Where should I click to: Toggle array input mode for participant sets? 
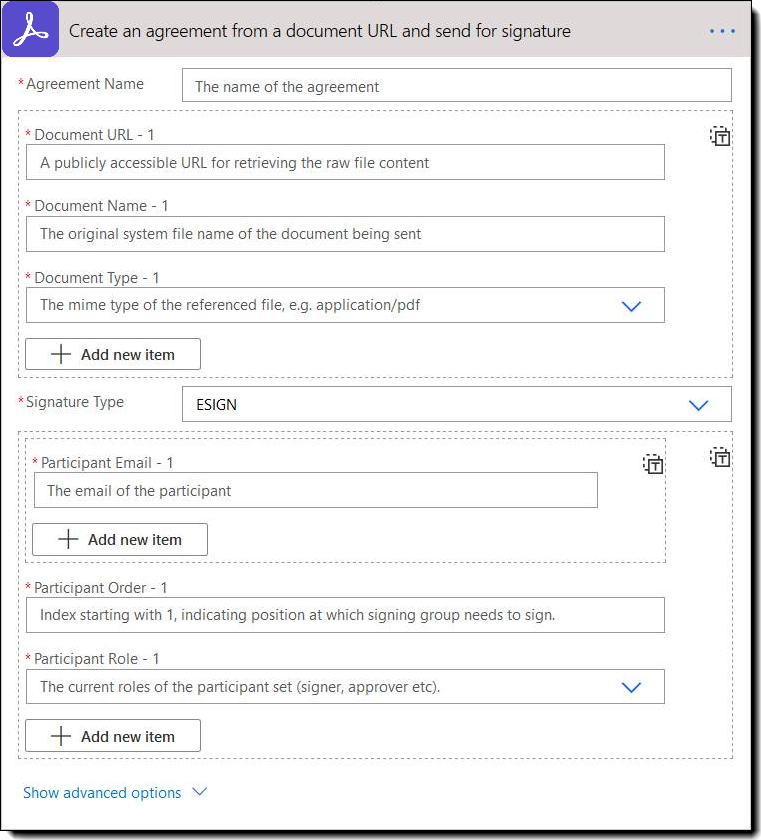click(x=720, y=458)
